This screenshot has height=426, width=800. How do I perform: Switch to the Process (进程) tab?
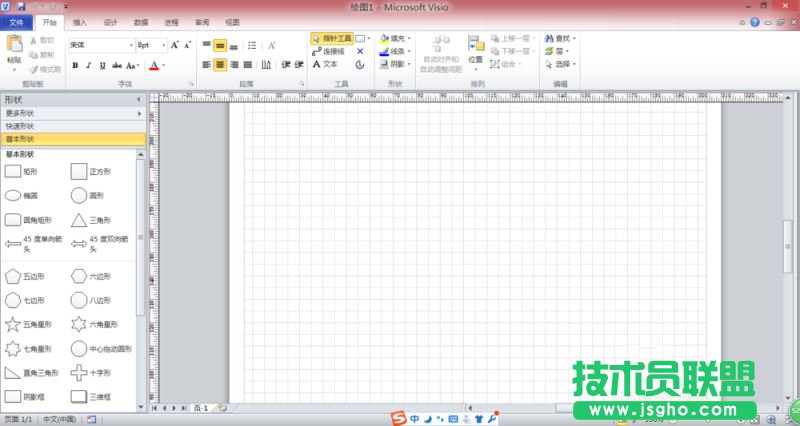(172, 22)
